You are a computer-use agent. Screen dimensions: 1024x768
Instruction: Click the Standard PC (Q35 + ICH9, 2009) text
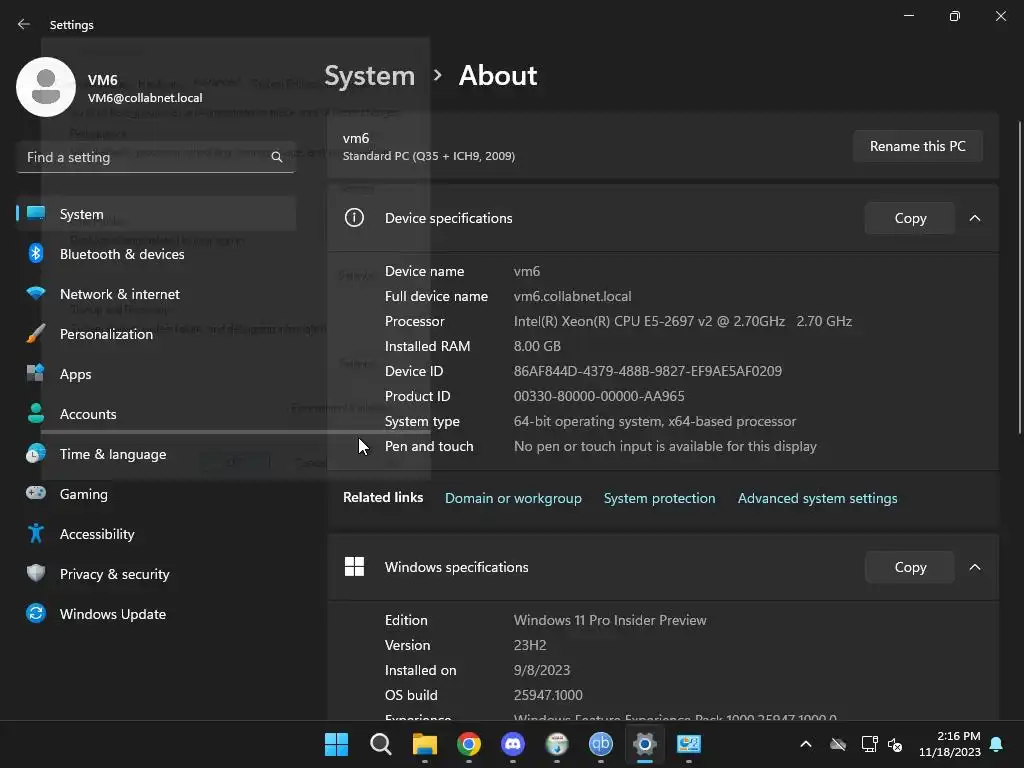(x=428, y=156)
